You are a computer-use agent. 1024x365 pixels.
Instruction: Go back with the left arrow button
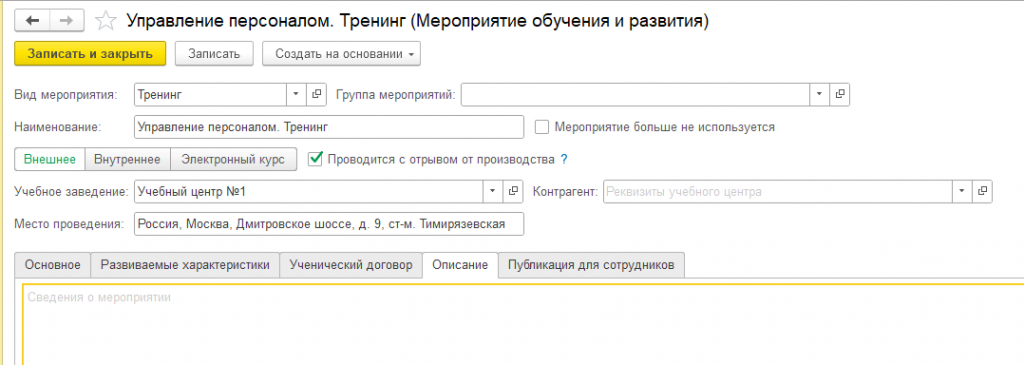point(31,21)
